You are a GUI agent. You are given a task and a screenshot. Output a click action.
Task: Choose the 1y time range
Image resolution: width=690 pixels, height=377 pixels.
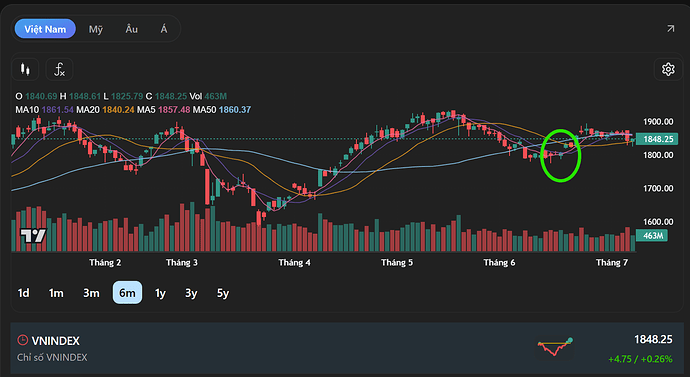[x=160, y=293]
